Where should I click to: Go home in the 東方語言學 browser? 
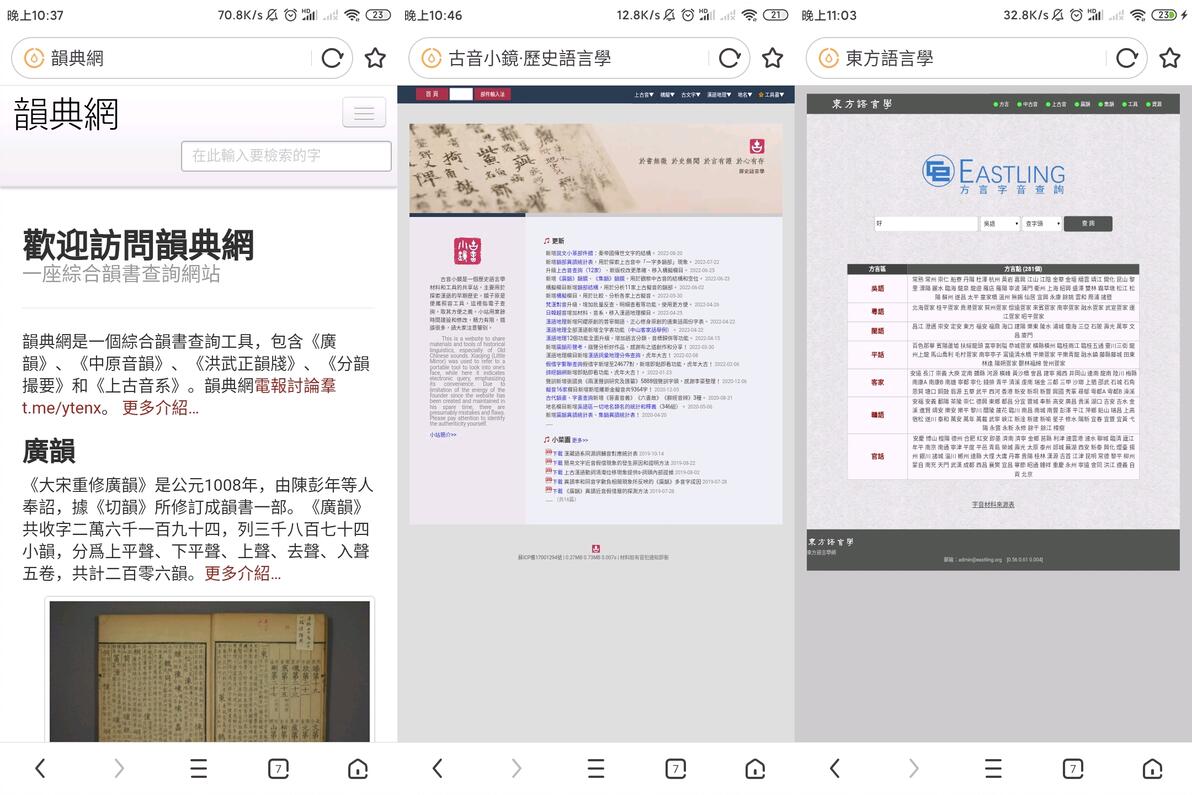(x=1152, y=768)
